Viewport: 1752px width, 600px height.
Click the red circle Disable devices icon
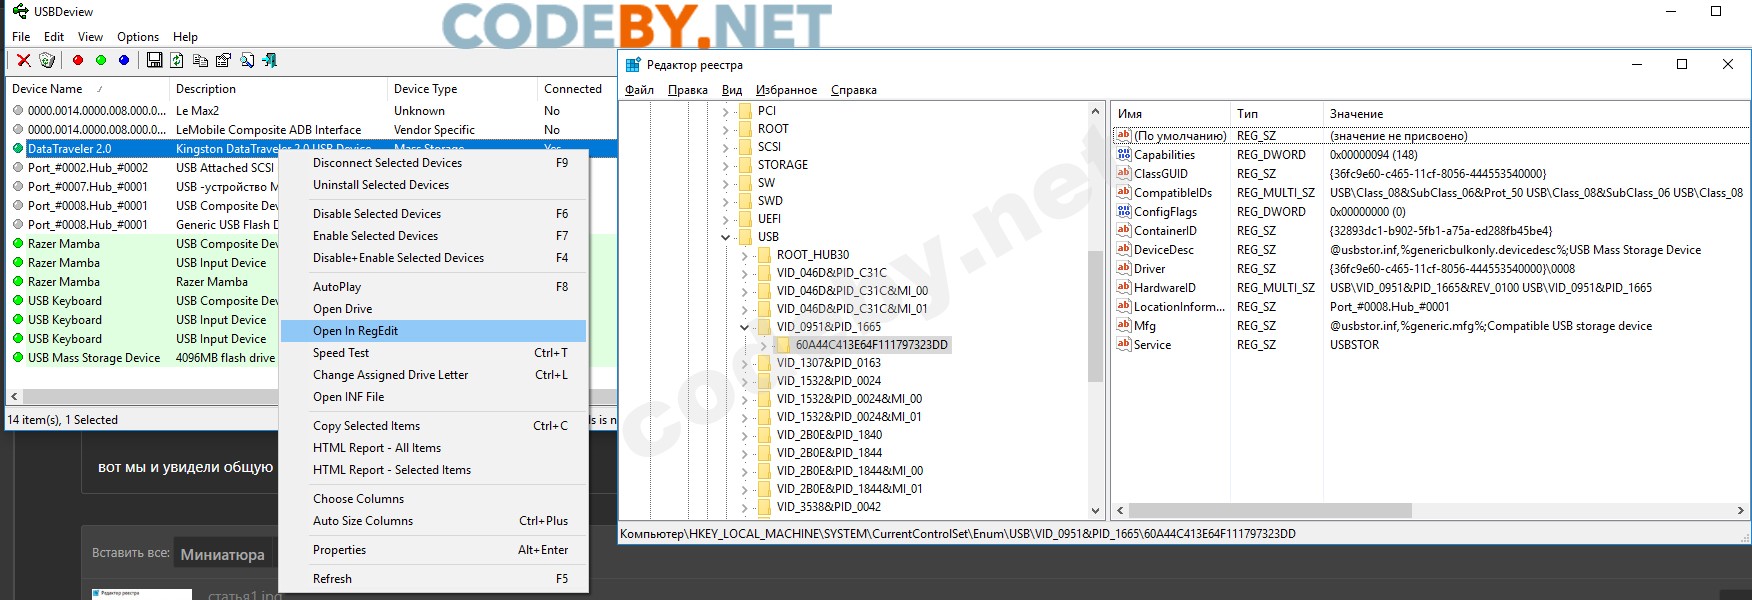[x=78, y=61]
